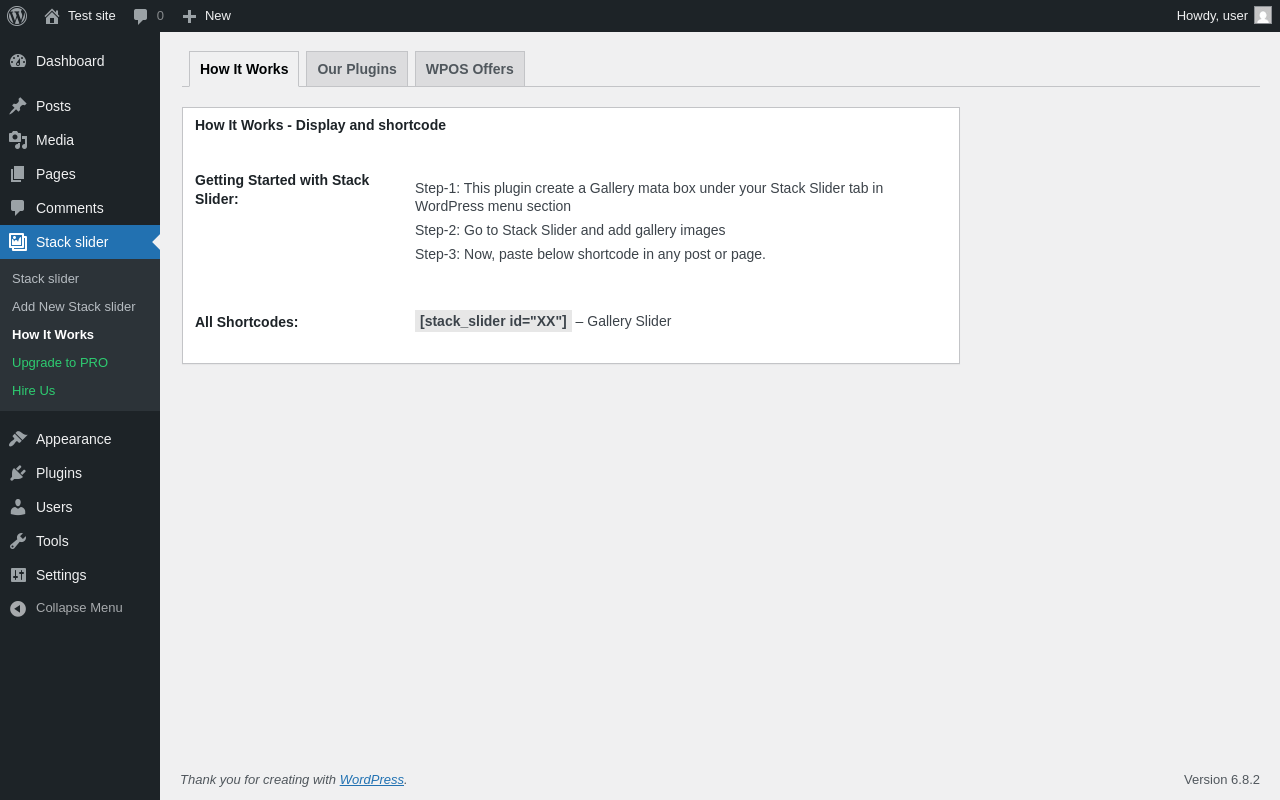Image resolution: width=1280 pixels, height=800 pixels.
Task: Open Stack slider submenu item
Action: click(x=46, y=279)
